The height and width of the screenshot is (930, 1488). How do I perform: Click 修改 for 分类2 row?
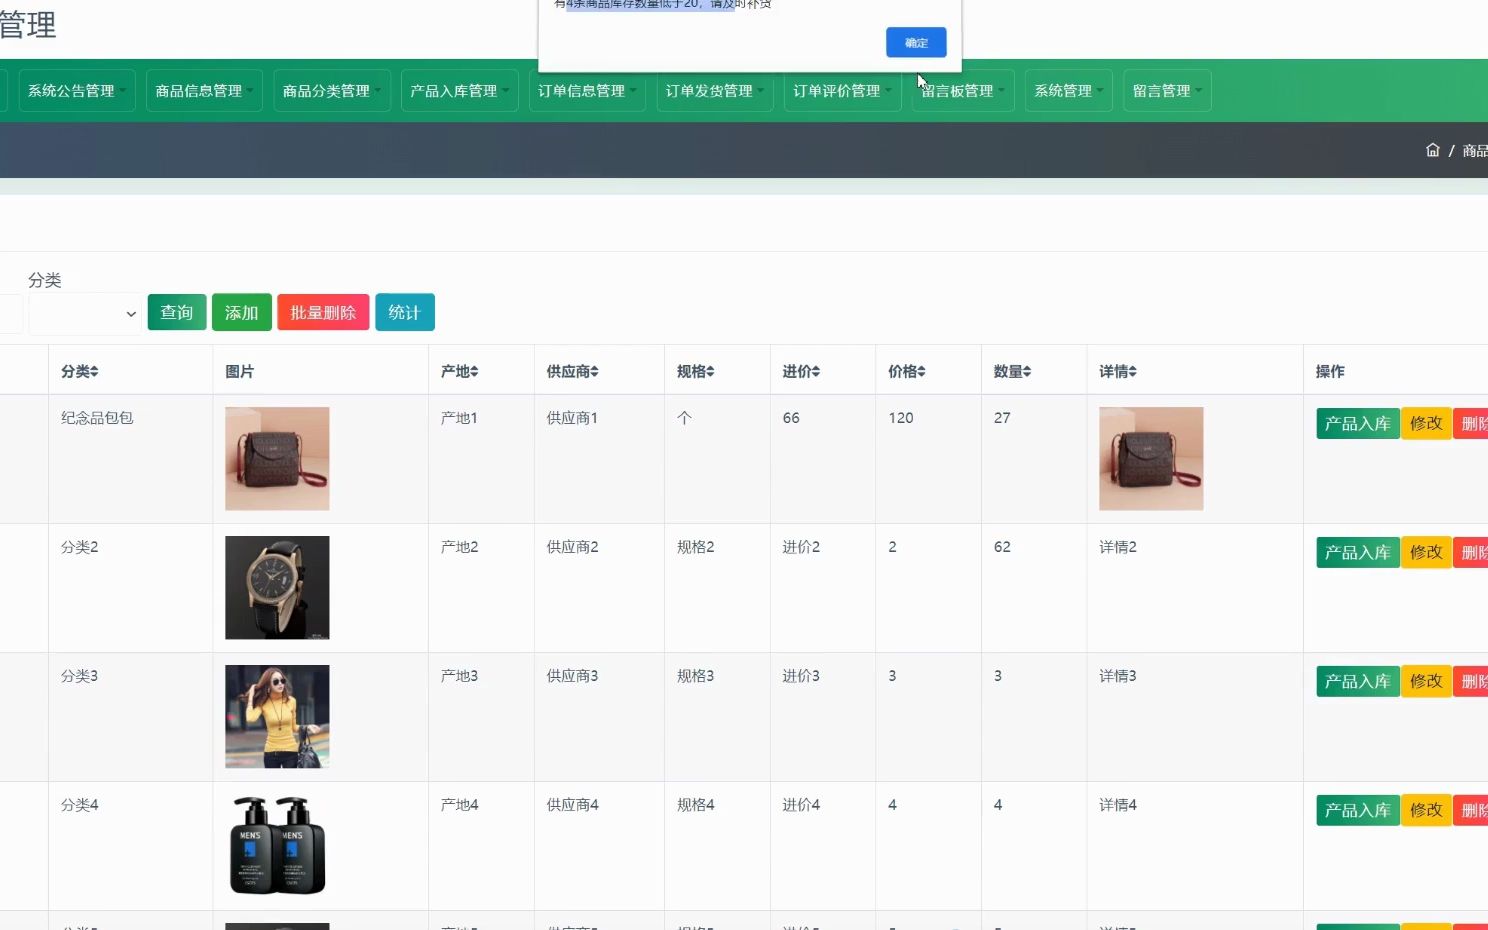(1426, 552)
